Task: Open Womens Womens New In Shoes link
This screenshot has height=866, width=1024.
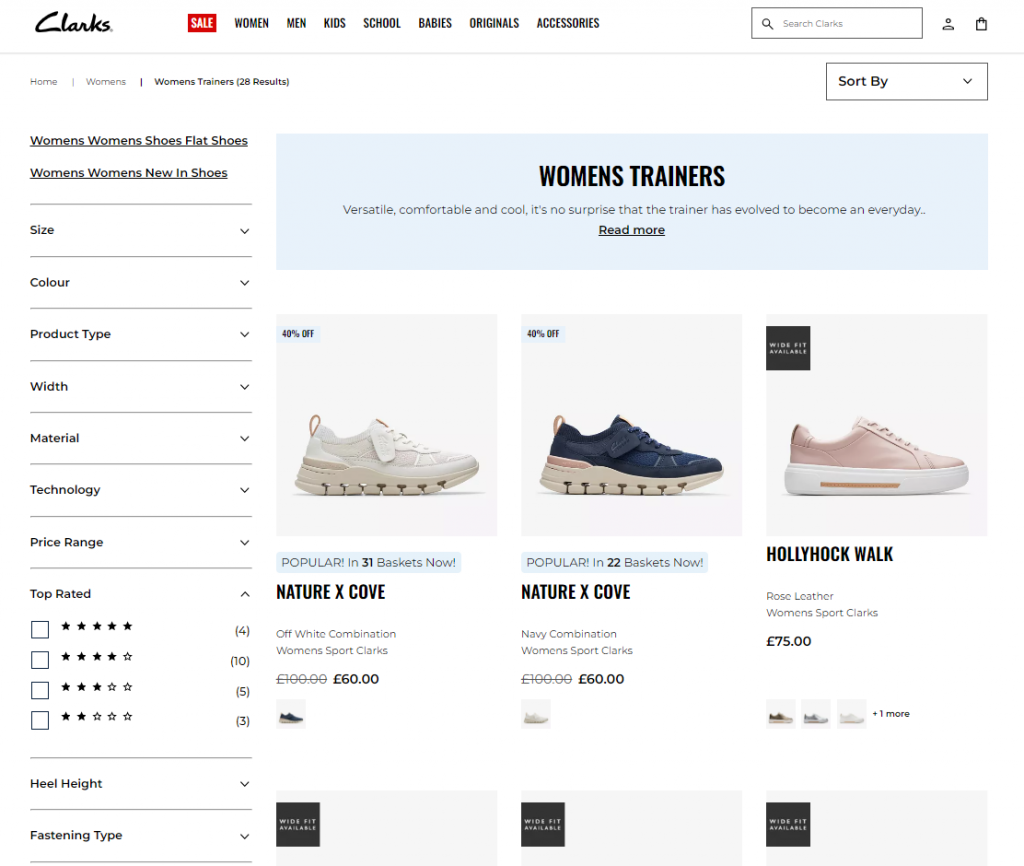Action: click(x=128, y=173)
